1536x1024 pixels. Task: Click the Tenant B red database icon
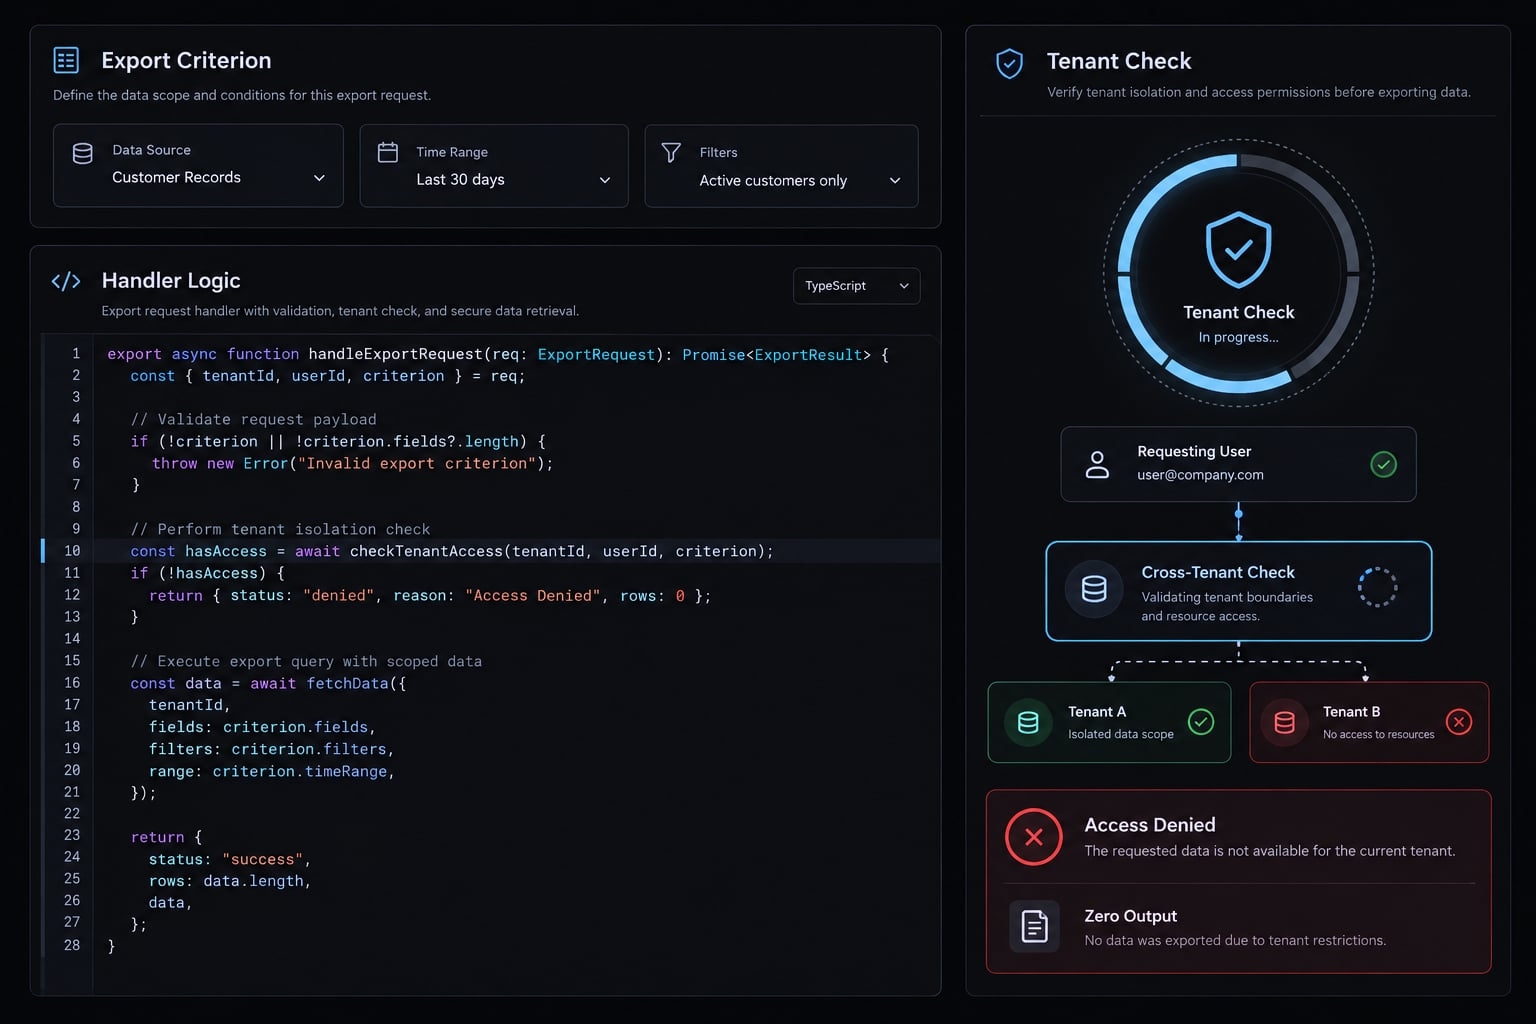pyautogui.click(x=1285, y=722)
